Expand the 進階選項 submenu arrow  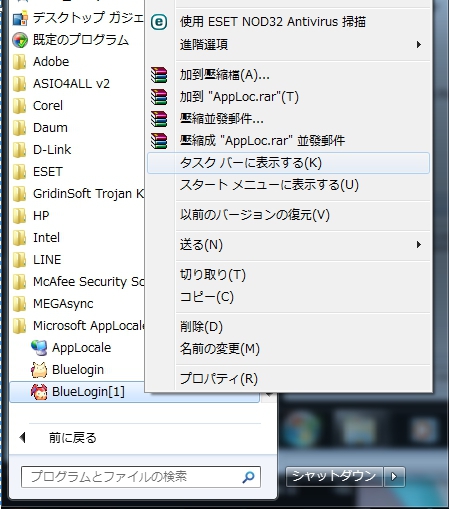click(419, 44)
